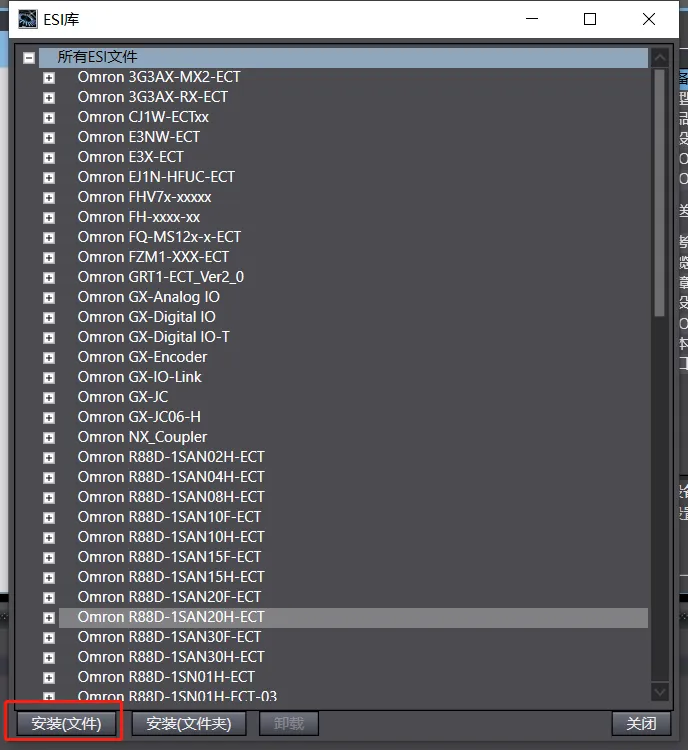Screen dimensions: 688x750
Task: Click scrollbar down arrow in ESI list
Action: (x=659, y=691)
